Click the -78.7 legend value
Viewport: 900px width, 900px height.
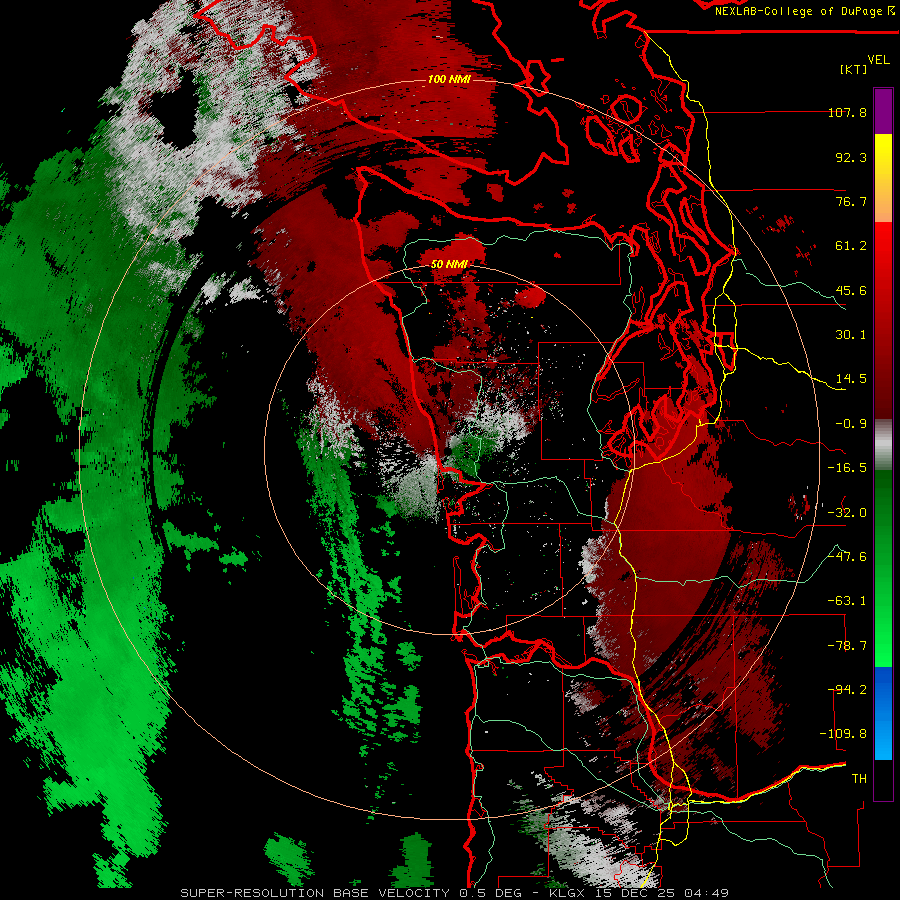847,646
